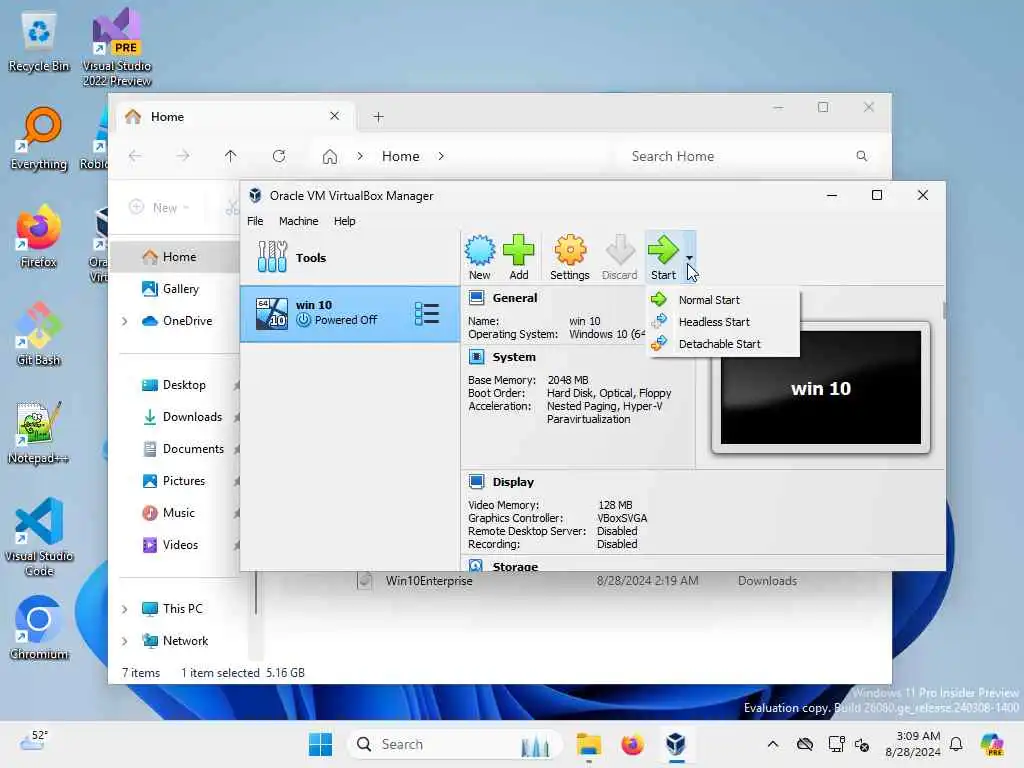
Task: Click the Firefox desktop icon
Action: click(39, 237)
